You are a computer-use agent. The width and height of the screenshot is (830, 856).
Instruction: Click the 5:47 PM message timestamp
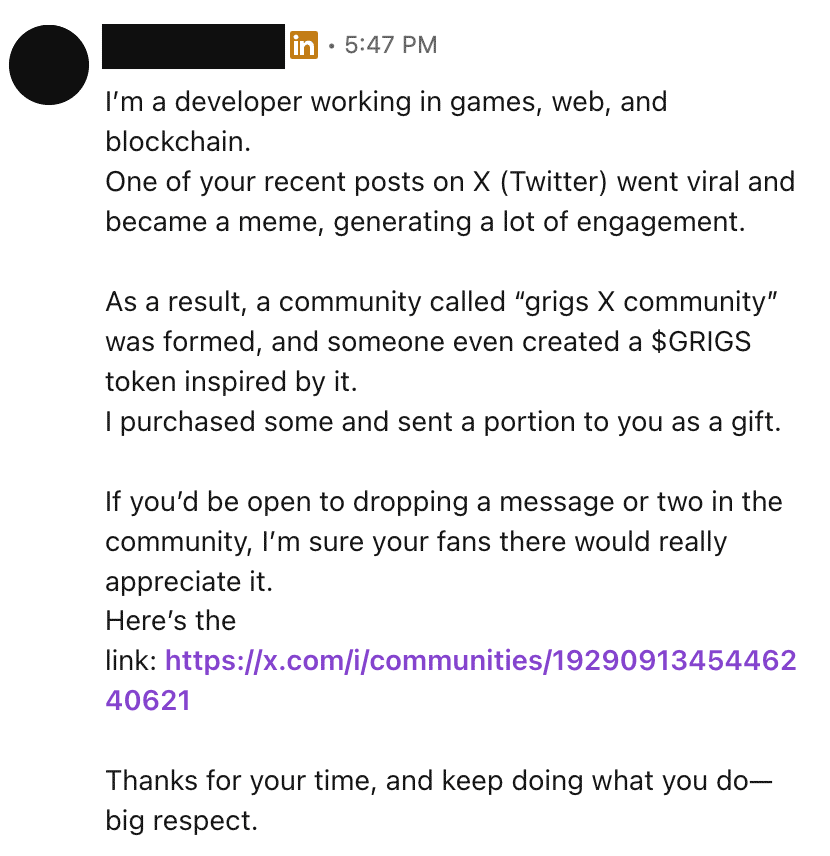click(390, 45)
